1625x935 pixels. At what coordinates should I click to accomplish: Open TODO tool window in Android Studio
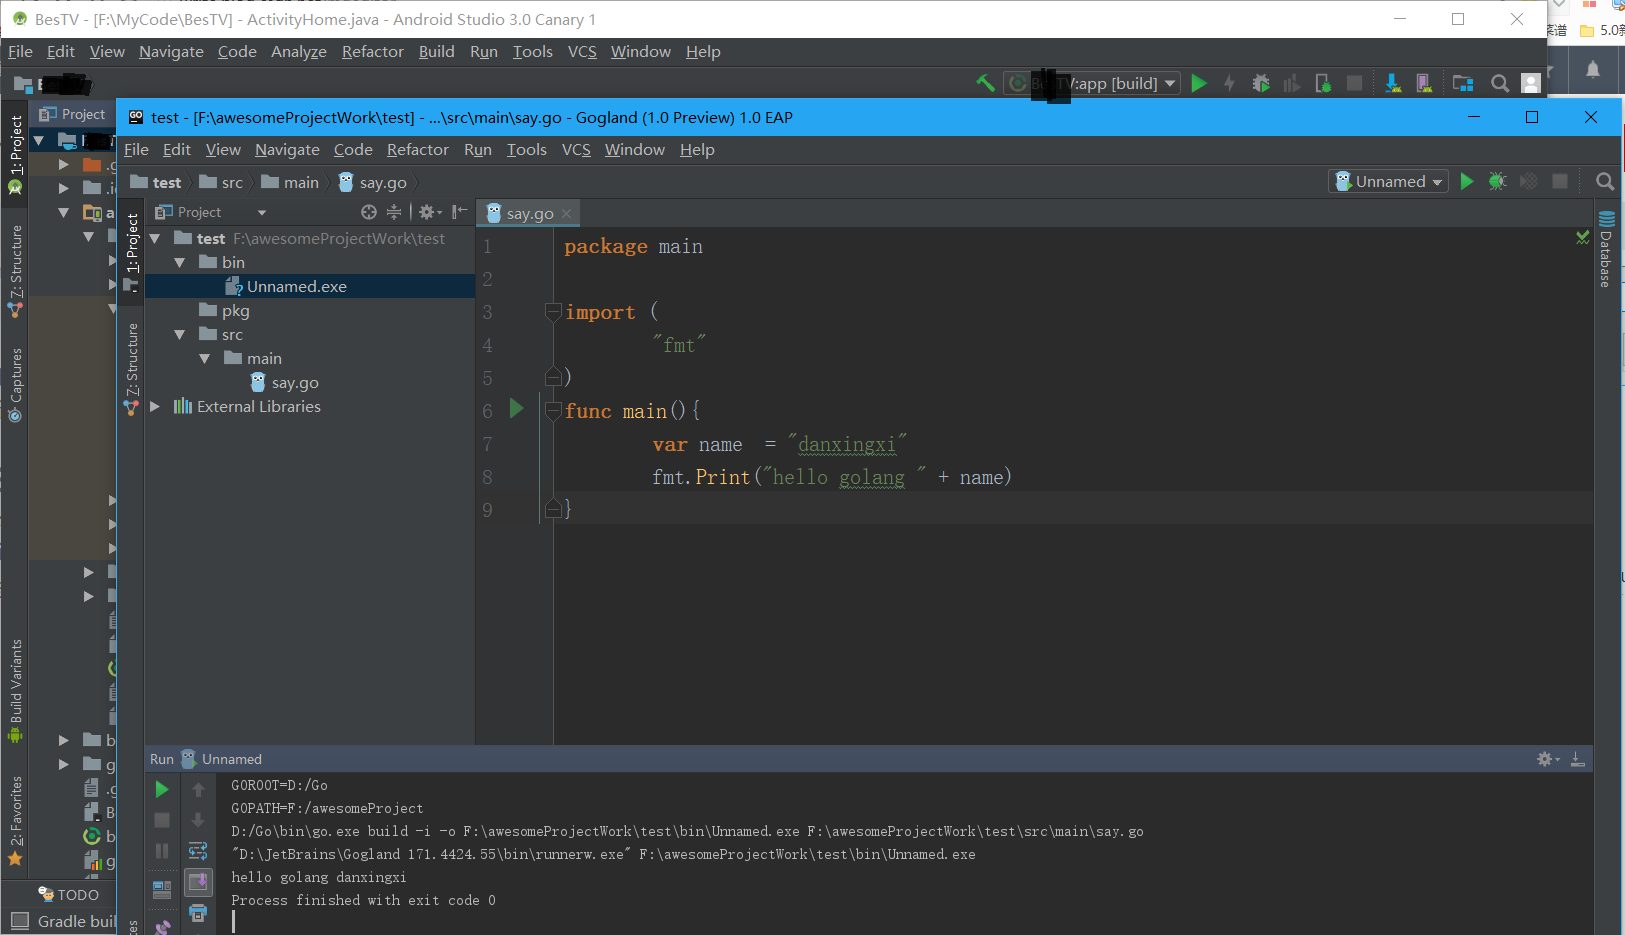68,894
